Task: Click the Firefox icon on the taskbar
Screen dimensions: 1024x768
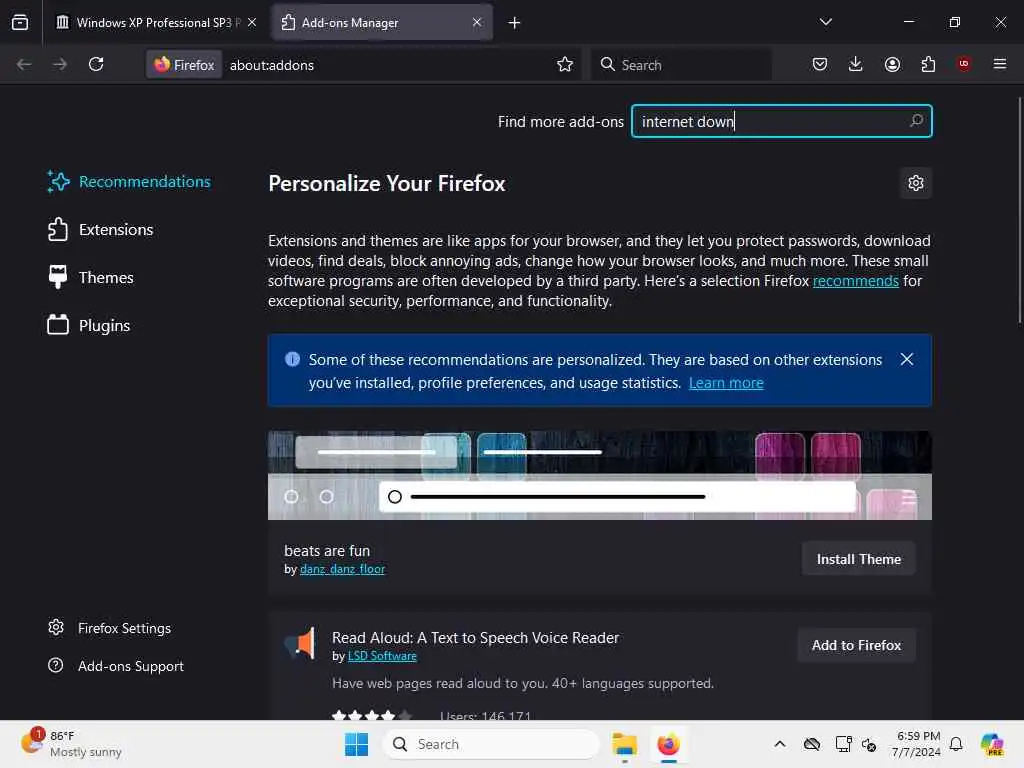Action: point(668,744)
